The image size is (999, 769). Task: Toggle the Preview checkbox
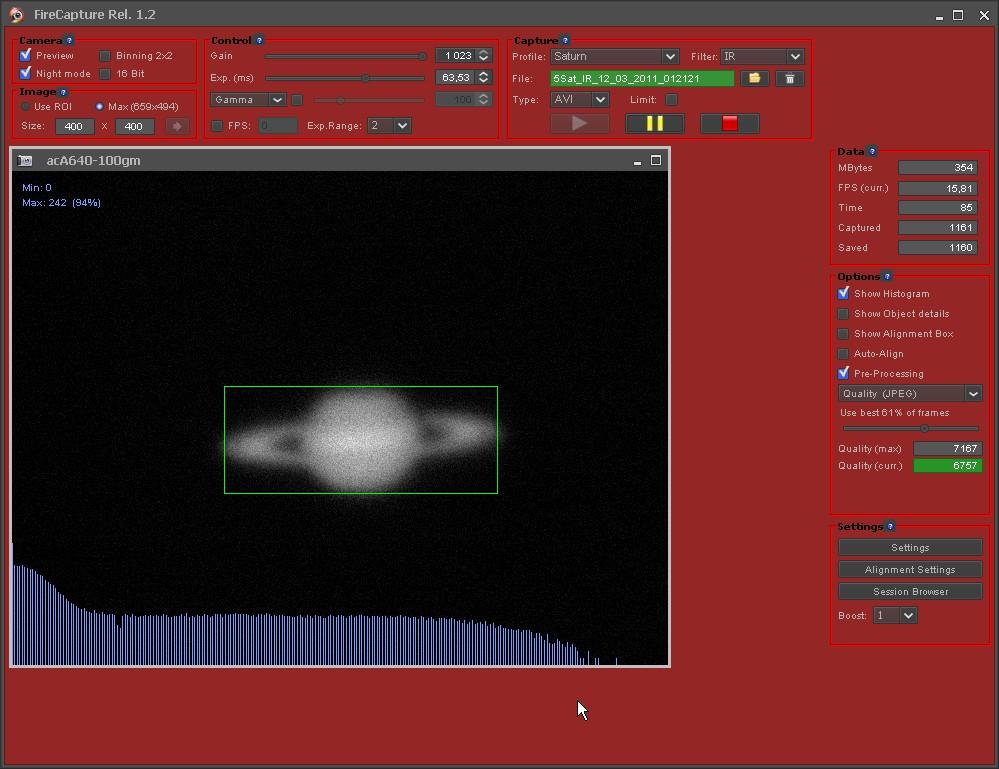pyautogui.click(x=25, y=55)
